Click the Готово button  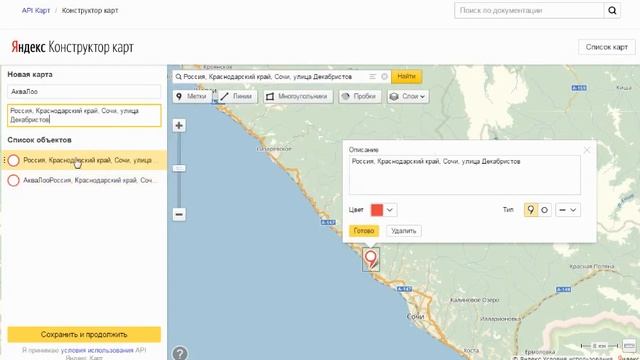coord(364,231)
